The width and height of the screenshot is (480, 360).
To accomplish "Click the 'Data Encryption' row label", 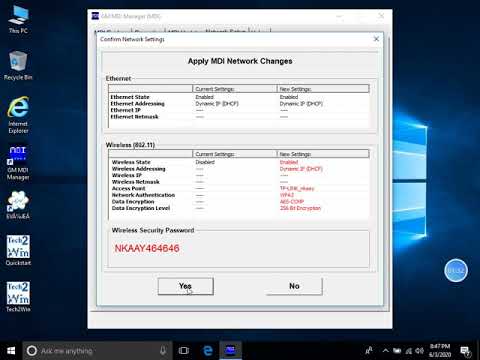I will click(x=133, y=202).
